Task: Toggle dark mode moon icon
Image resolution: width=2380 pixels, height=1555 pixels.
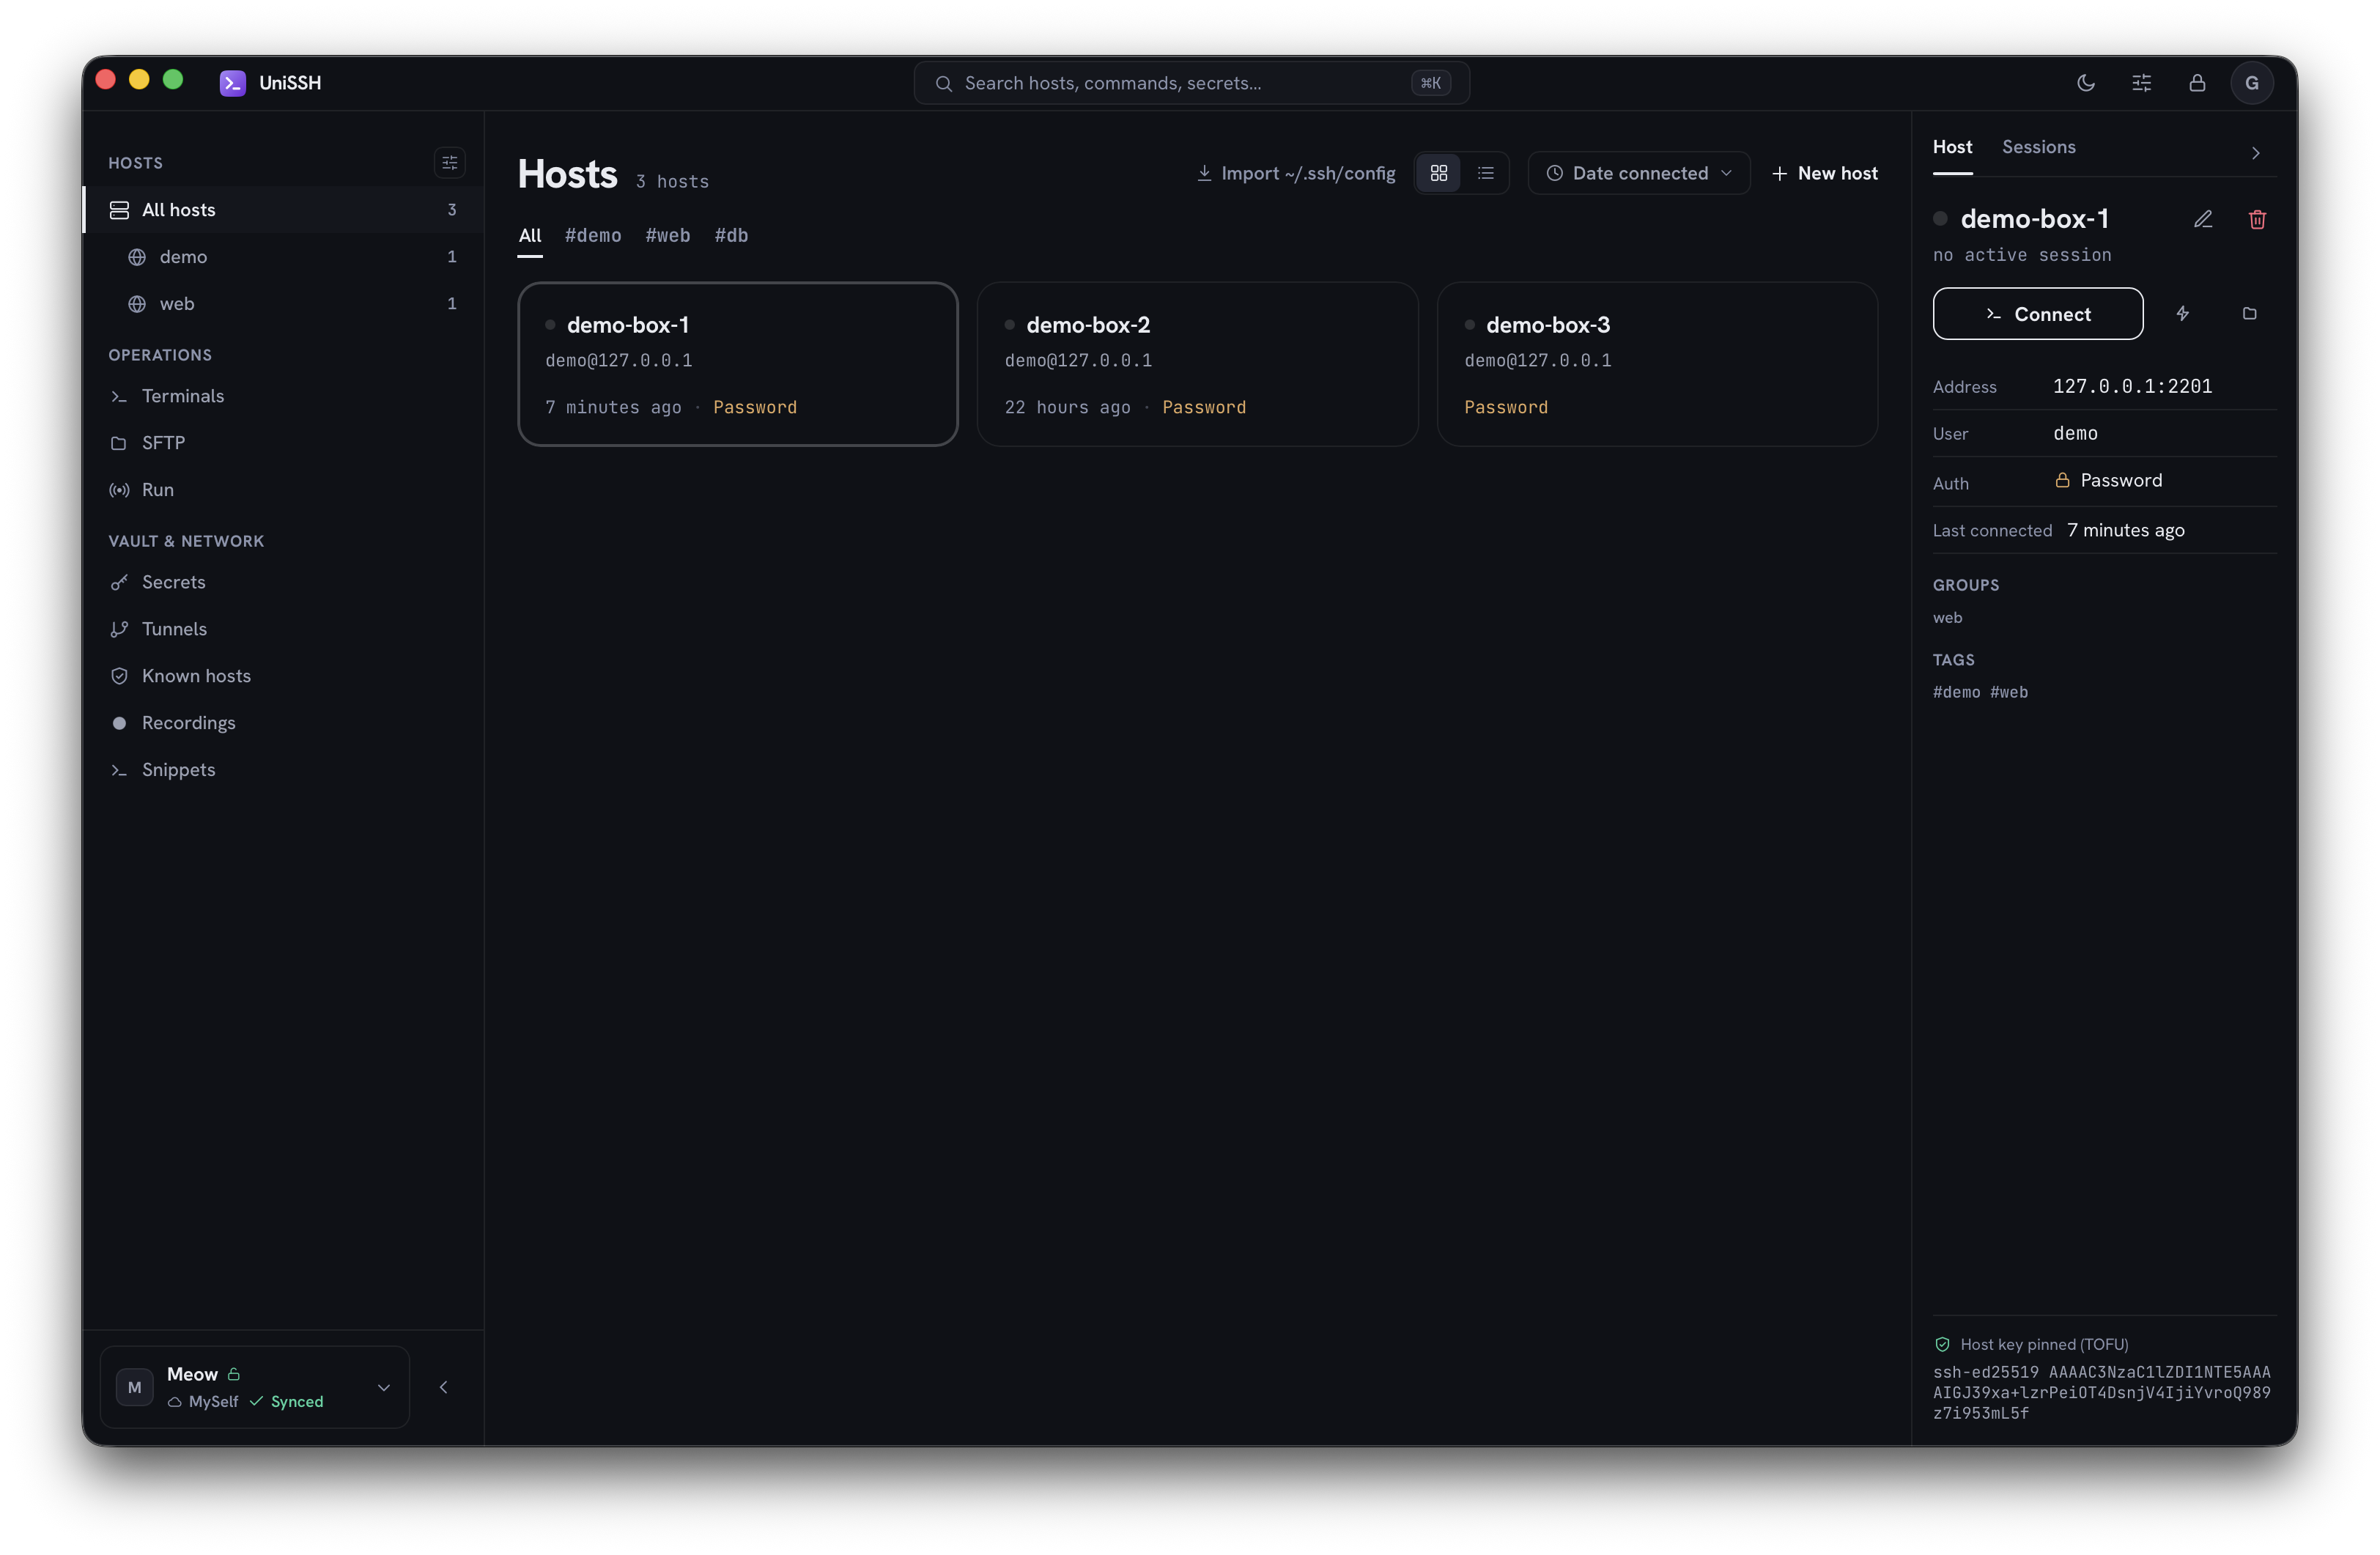Action: tap(2085, 83)
